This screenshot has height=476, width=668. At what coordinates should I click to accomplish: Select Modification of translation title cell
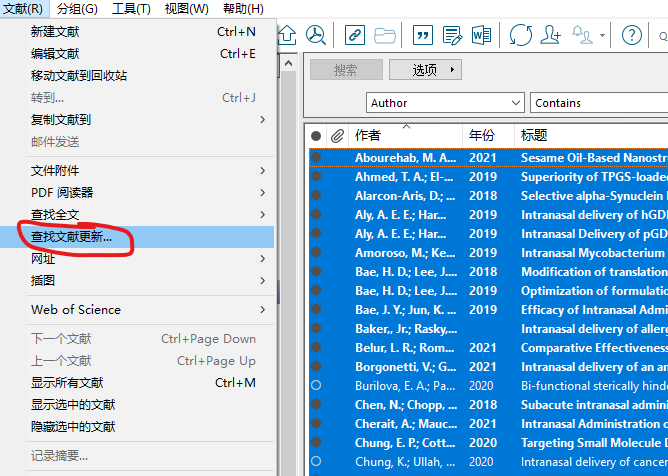[x=594, y=271]
